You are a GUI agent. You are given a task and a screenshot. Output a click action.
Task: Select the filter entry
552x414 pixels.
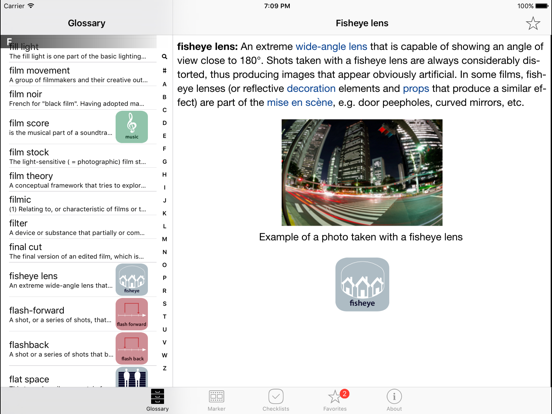(79, 227)
